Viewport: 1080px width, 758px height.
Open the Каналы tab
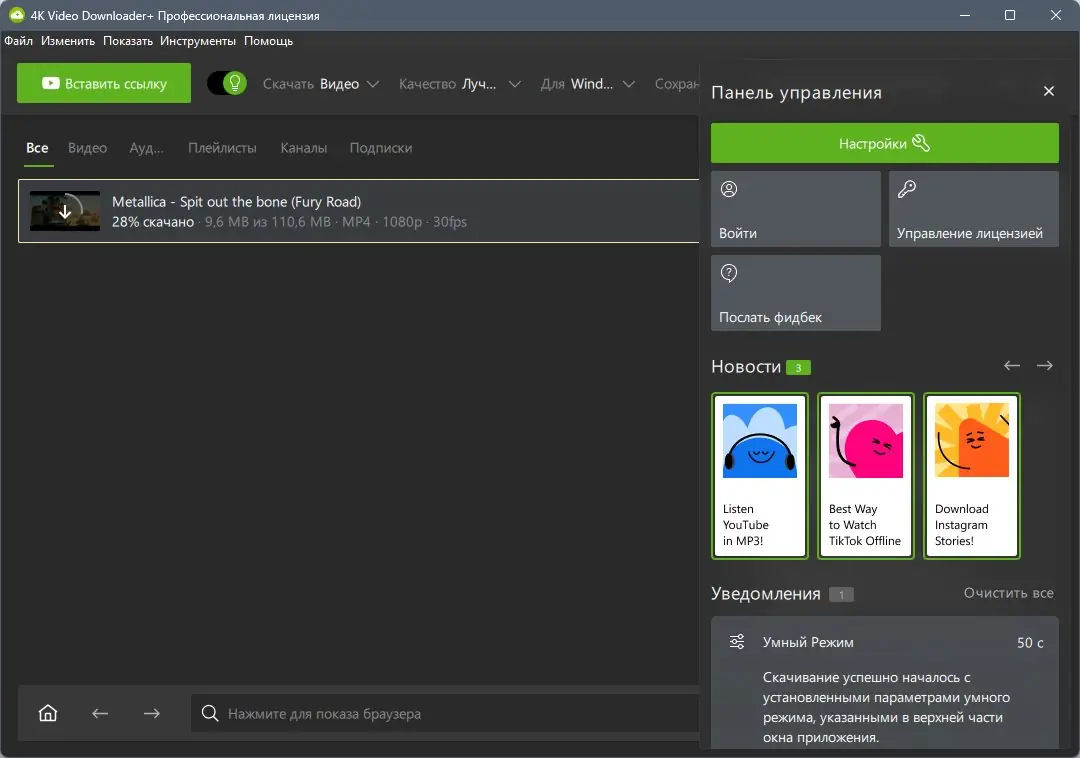(x=304, y=148)
